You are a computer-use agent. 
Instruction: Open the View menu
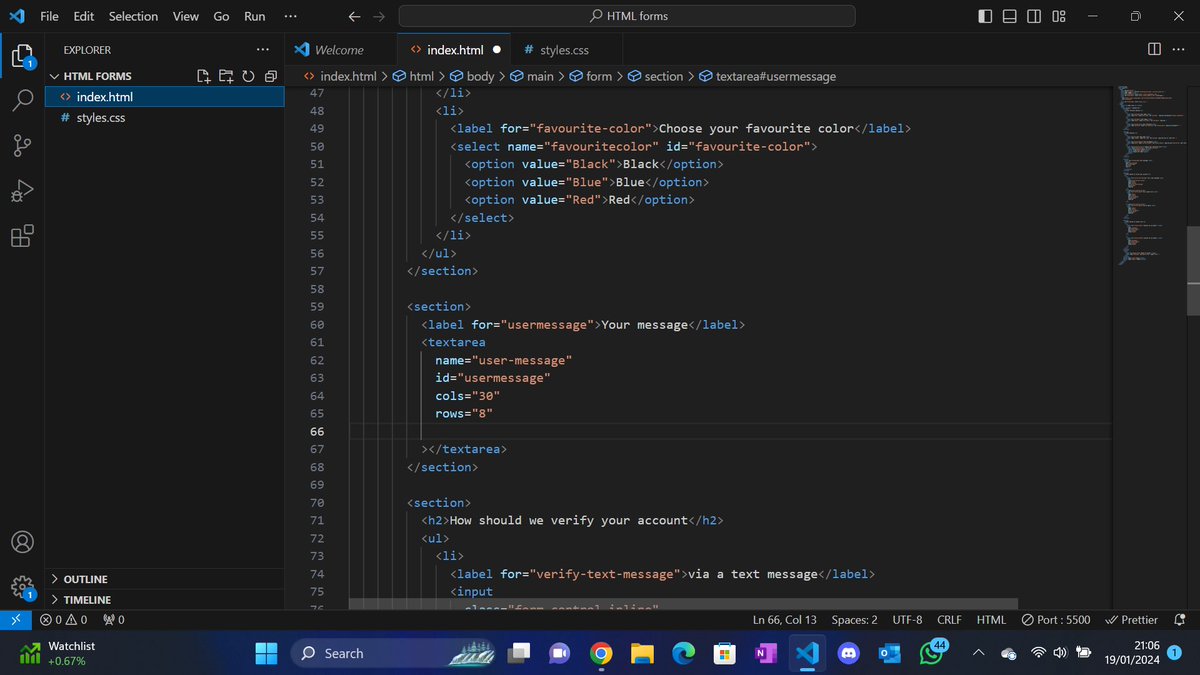tap(185, 16)
